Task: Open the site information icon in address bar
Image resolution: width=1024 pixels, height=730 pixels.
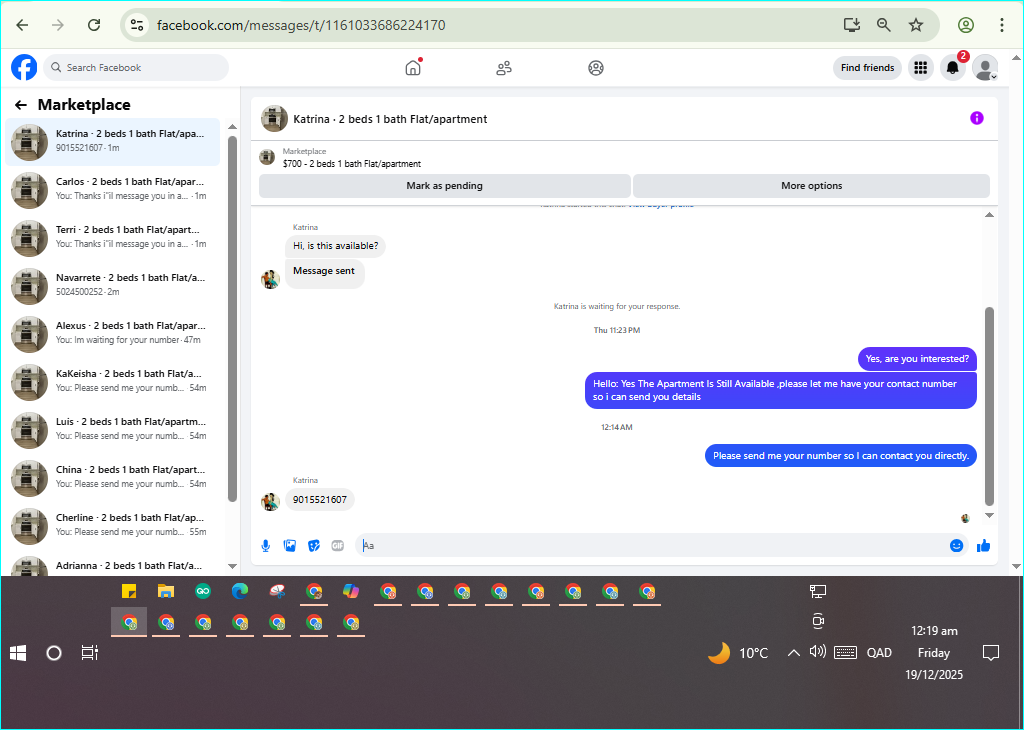Action: [136, 25]
